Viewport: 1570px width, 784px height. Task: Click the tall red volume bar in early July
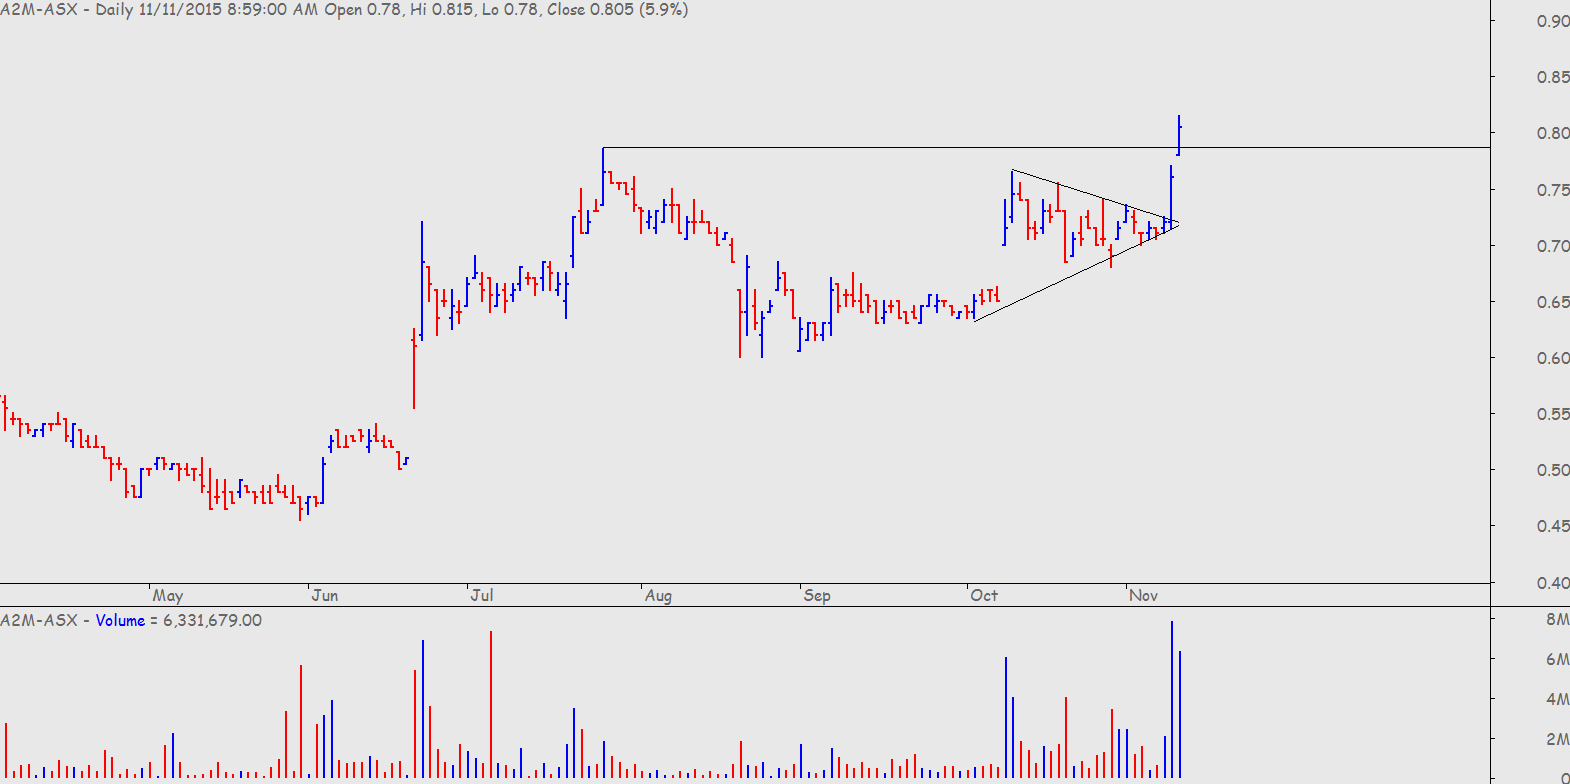491,704
